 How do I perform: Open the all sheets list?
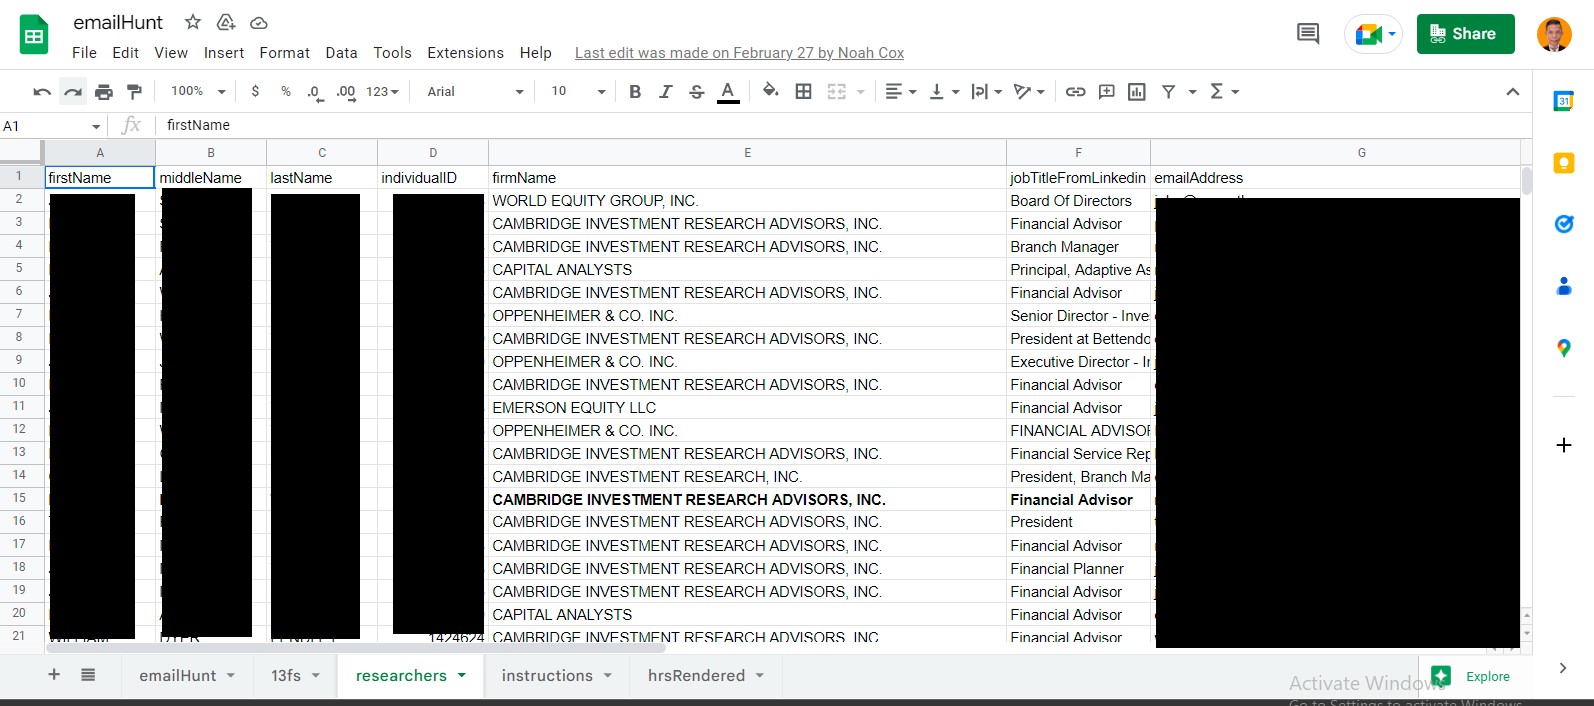pyautogui.click(x=88, y=675)
